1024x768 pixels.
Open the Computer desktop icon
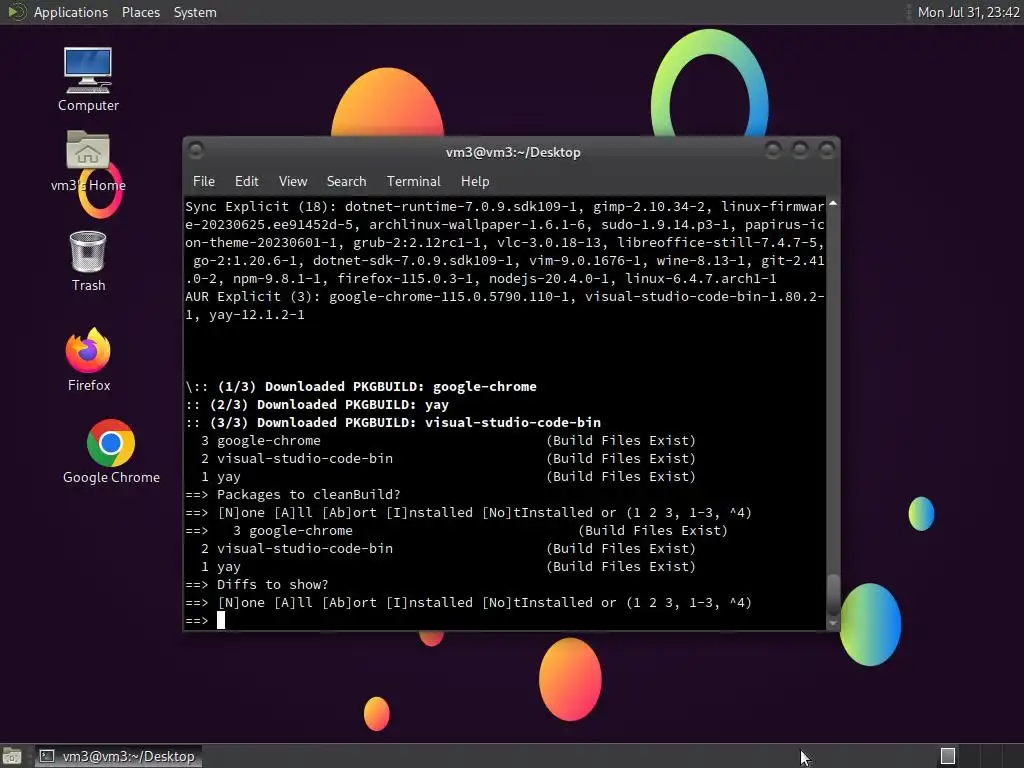(88, 79)
